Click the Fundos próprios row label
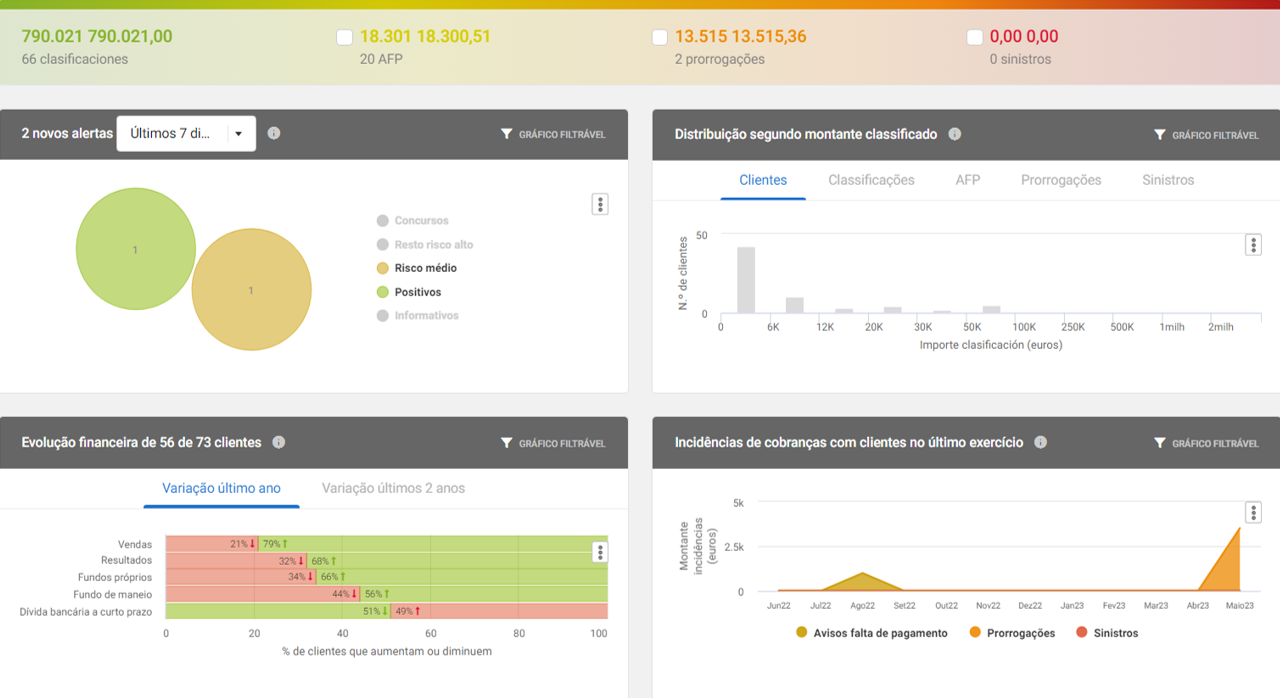 point(115,577)
